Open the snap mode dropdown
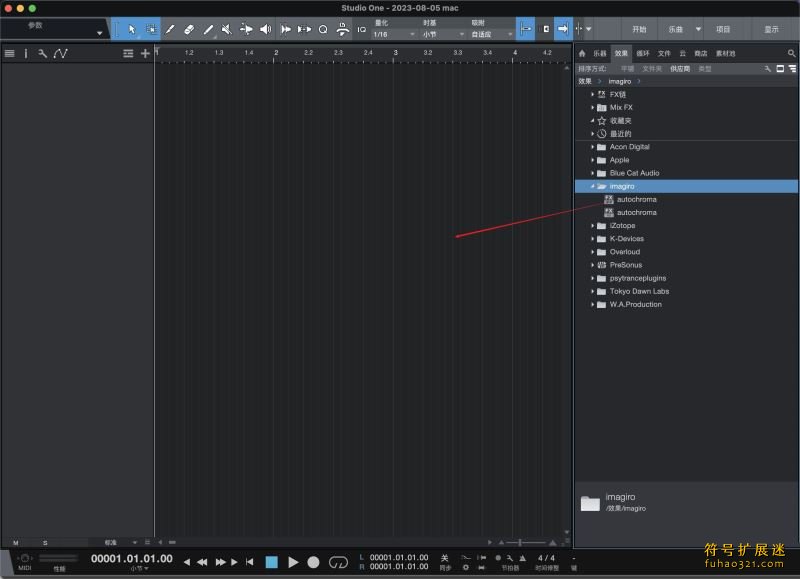 tap(492, 34)
